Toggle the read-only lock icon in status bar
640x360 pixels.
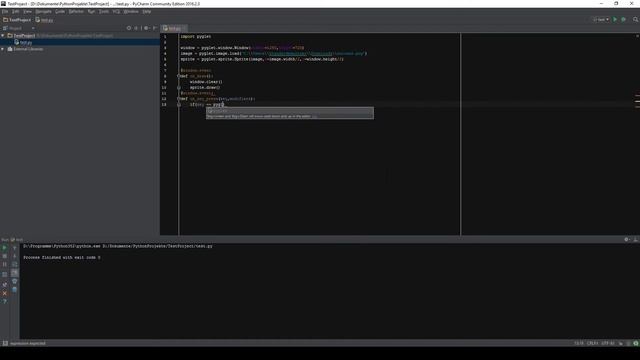(x=621, y=343)
